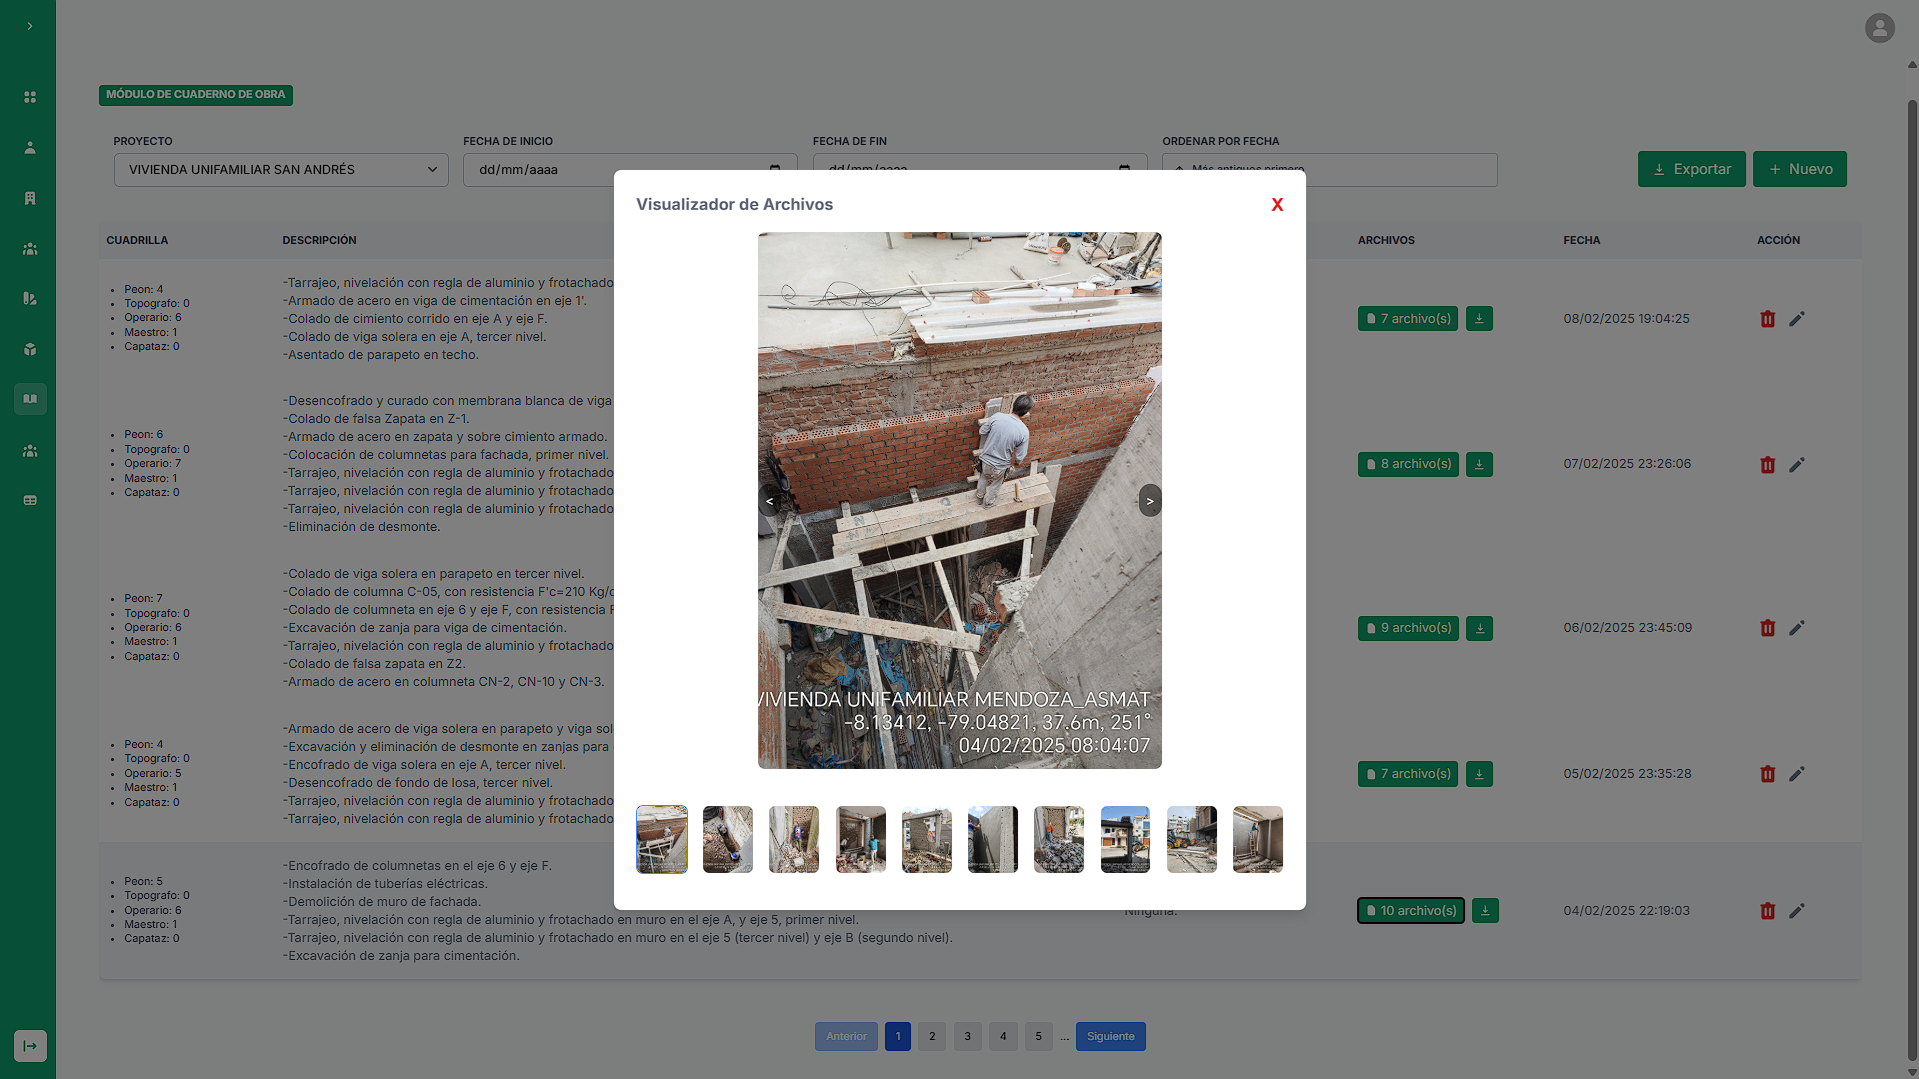Download files for the 06/02/2025 entry
1919x1079 pixels.
pyautogui.click(x=1479, y=629)
